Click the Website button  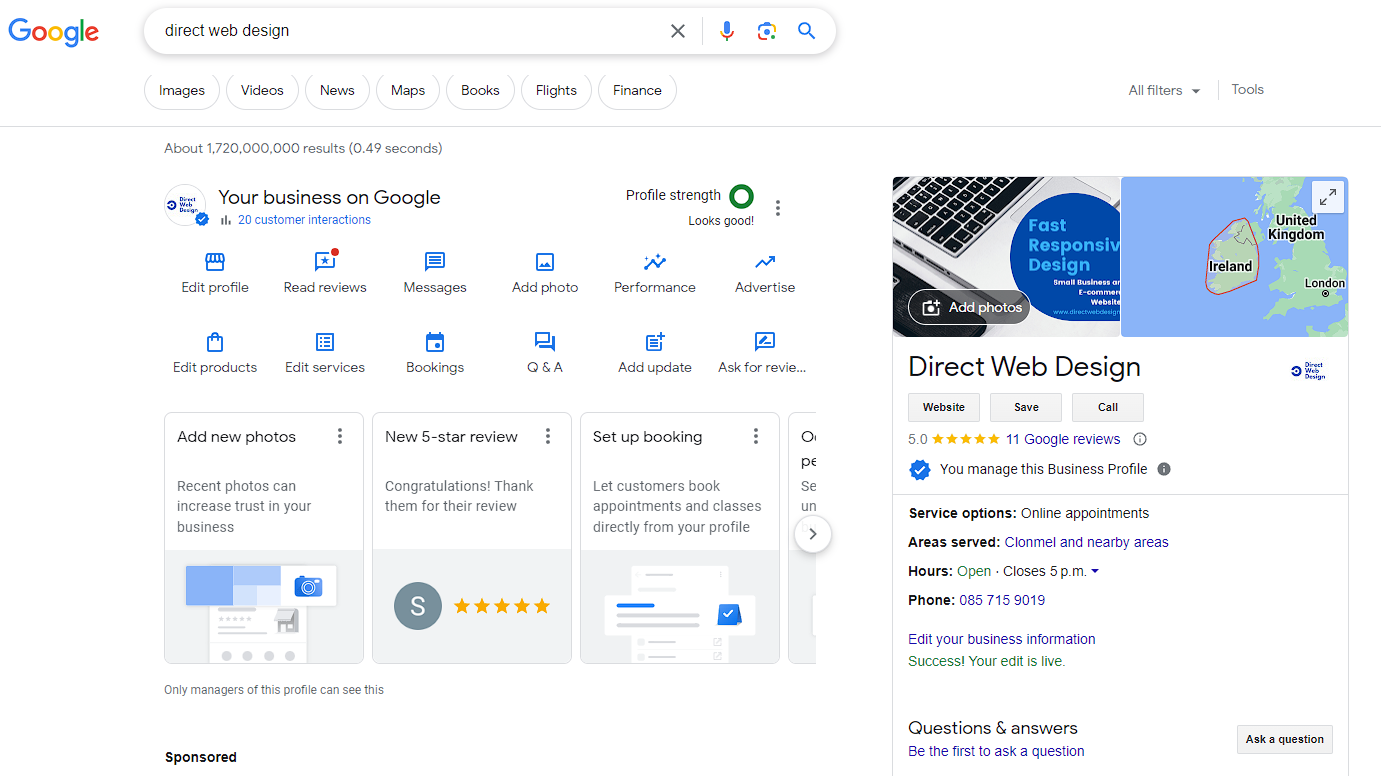[x=944, y=407]
